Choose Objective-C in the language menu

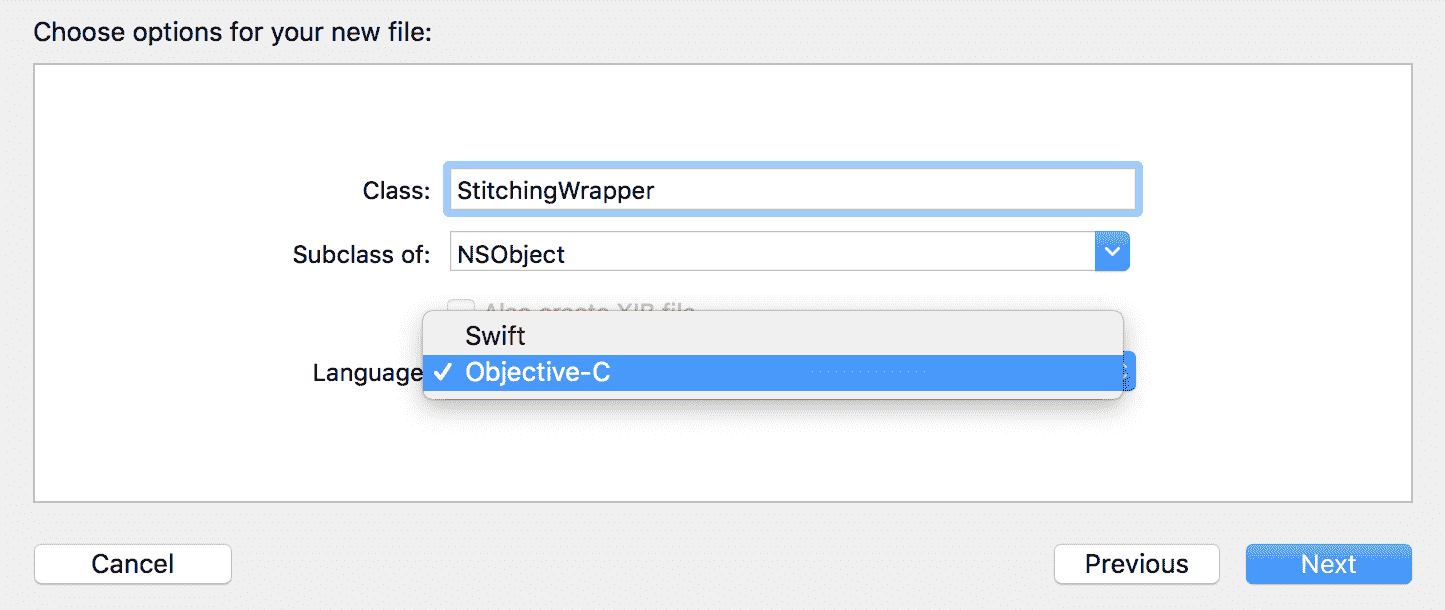coord(538,373)
